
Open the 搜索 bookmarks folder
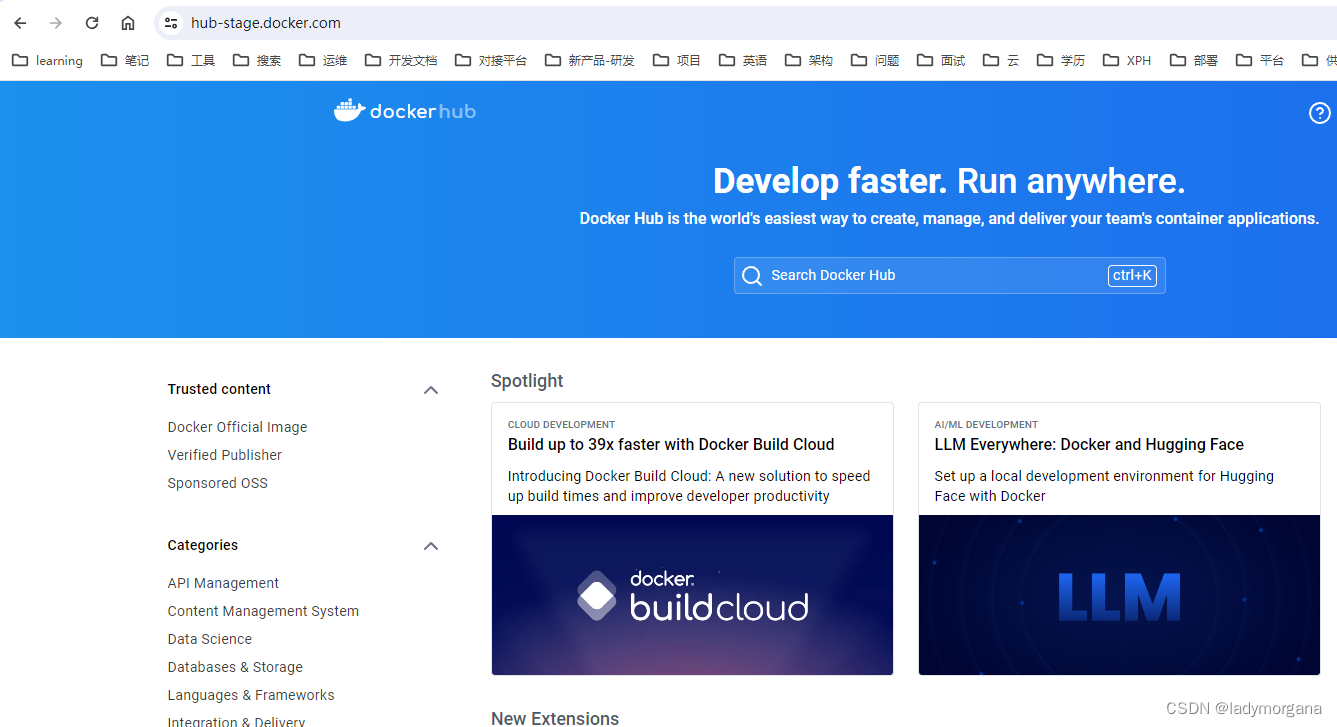(257, 60)
